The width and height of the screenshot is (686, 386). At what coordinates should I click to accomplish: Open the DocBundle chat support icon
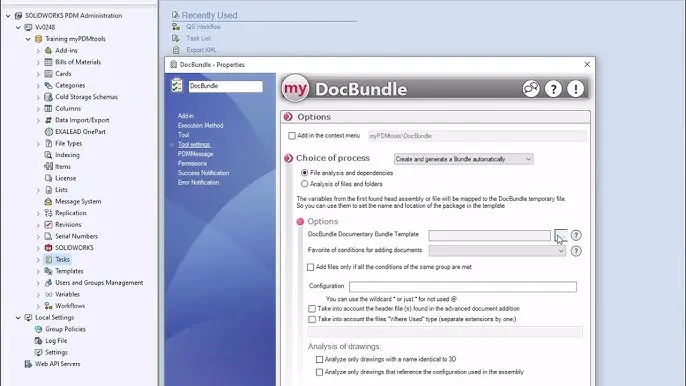(531, 89)
